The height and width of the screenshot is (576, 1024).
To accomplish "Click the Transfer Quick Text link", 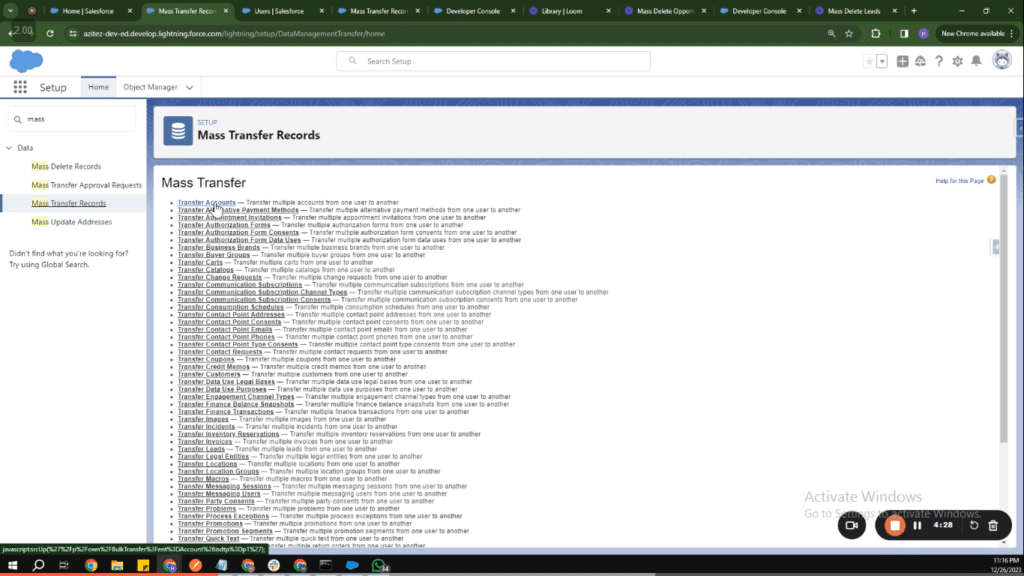I will click(x=208, y=539).
